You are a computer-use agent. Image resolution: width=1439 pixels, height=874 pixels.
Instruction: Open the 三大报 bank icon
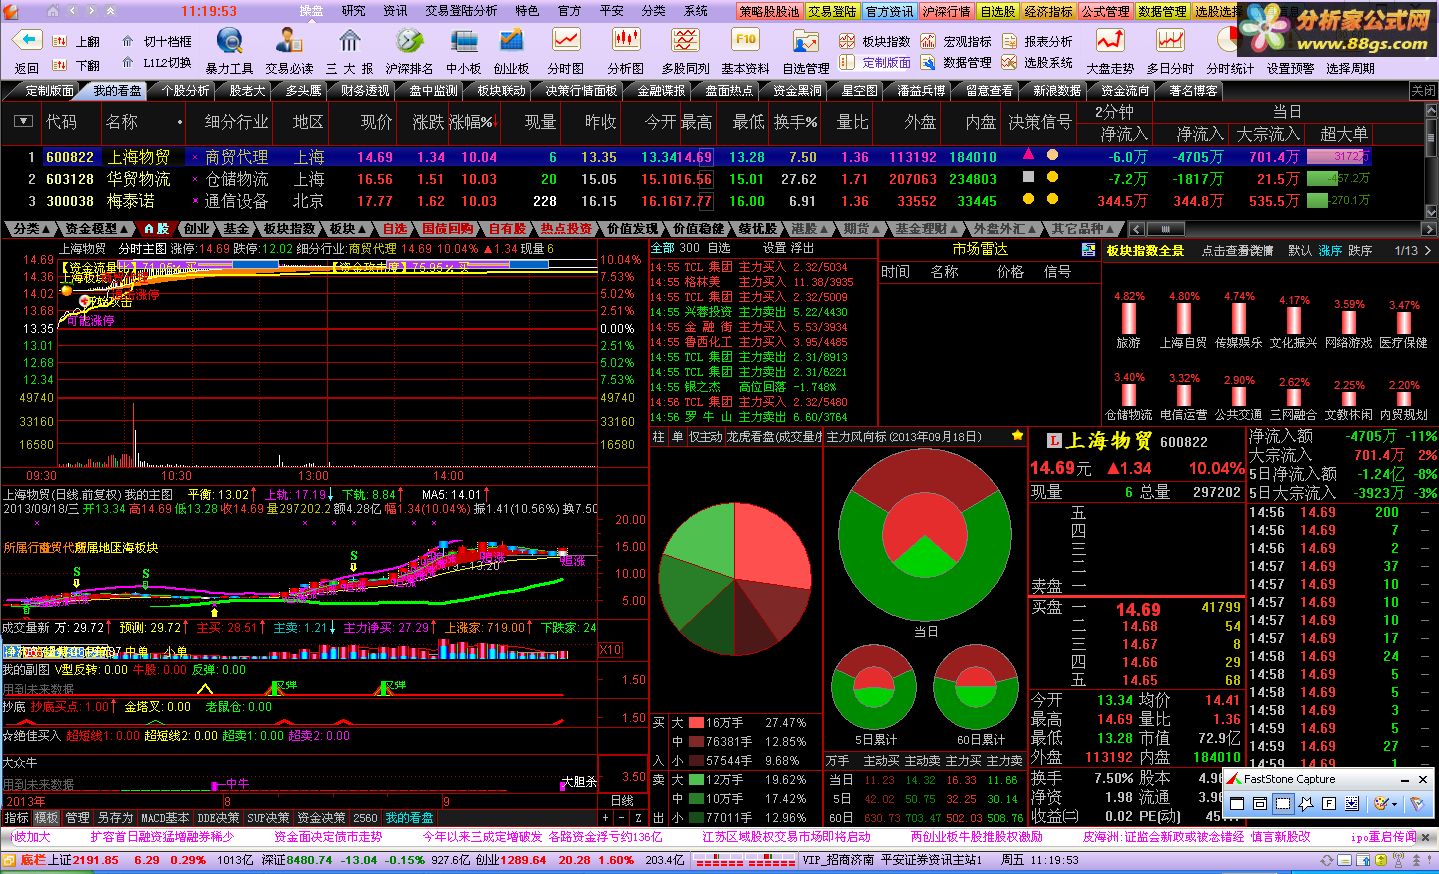pos(350,41)
